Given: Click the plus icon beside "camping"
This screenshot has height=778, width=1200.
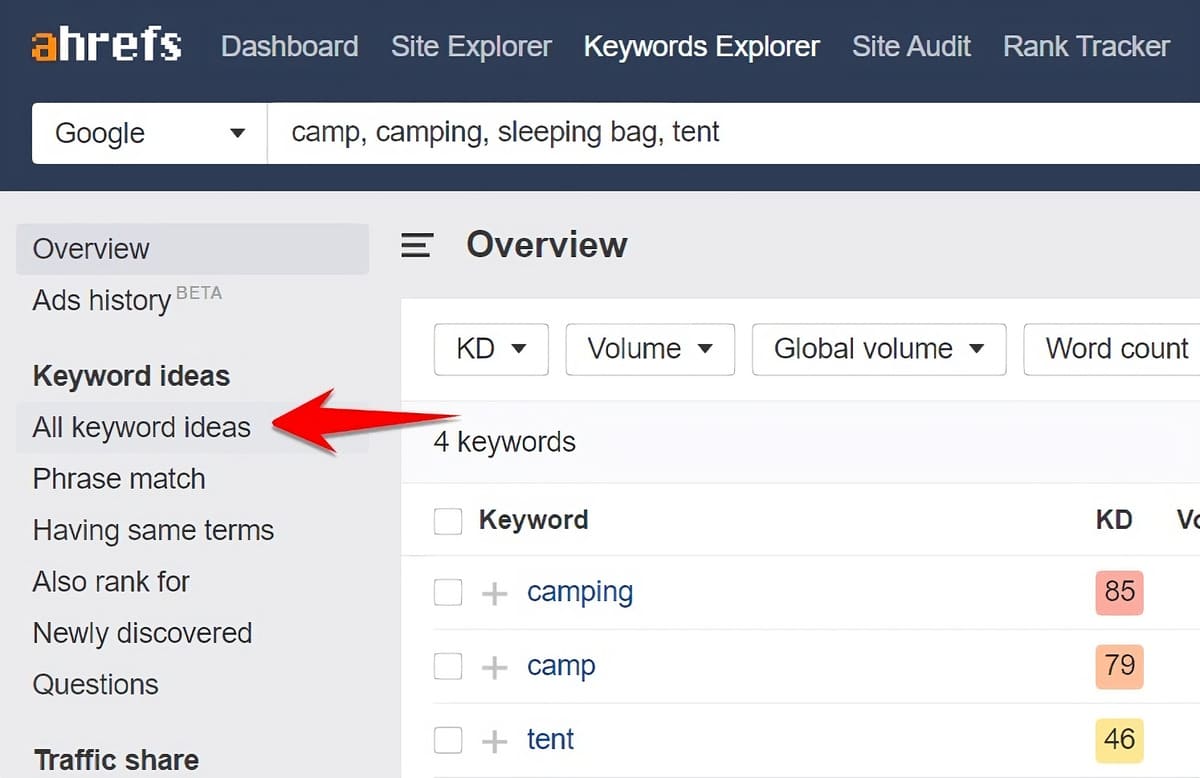Looking at the screenshot, I should [x=494, y=592].
